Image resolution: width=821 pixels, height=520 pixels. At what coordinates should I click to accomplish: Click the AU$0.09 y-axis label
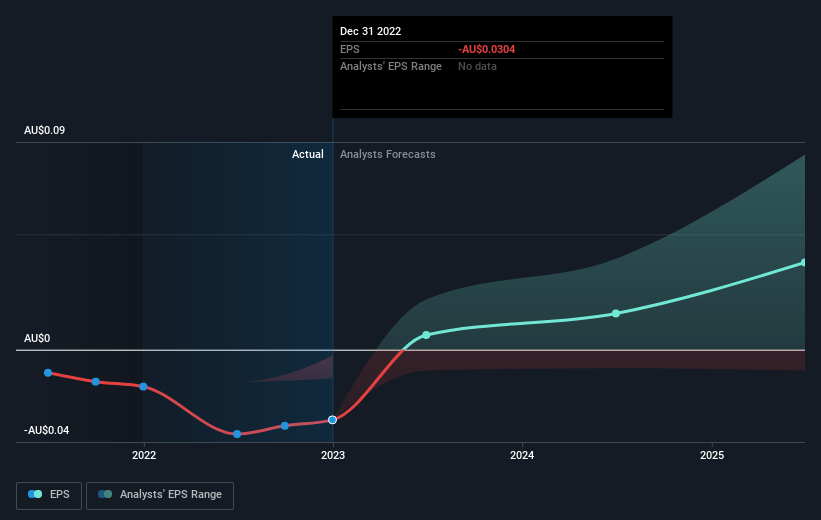click(45, 130)
